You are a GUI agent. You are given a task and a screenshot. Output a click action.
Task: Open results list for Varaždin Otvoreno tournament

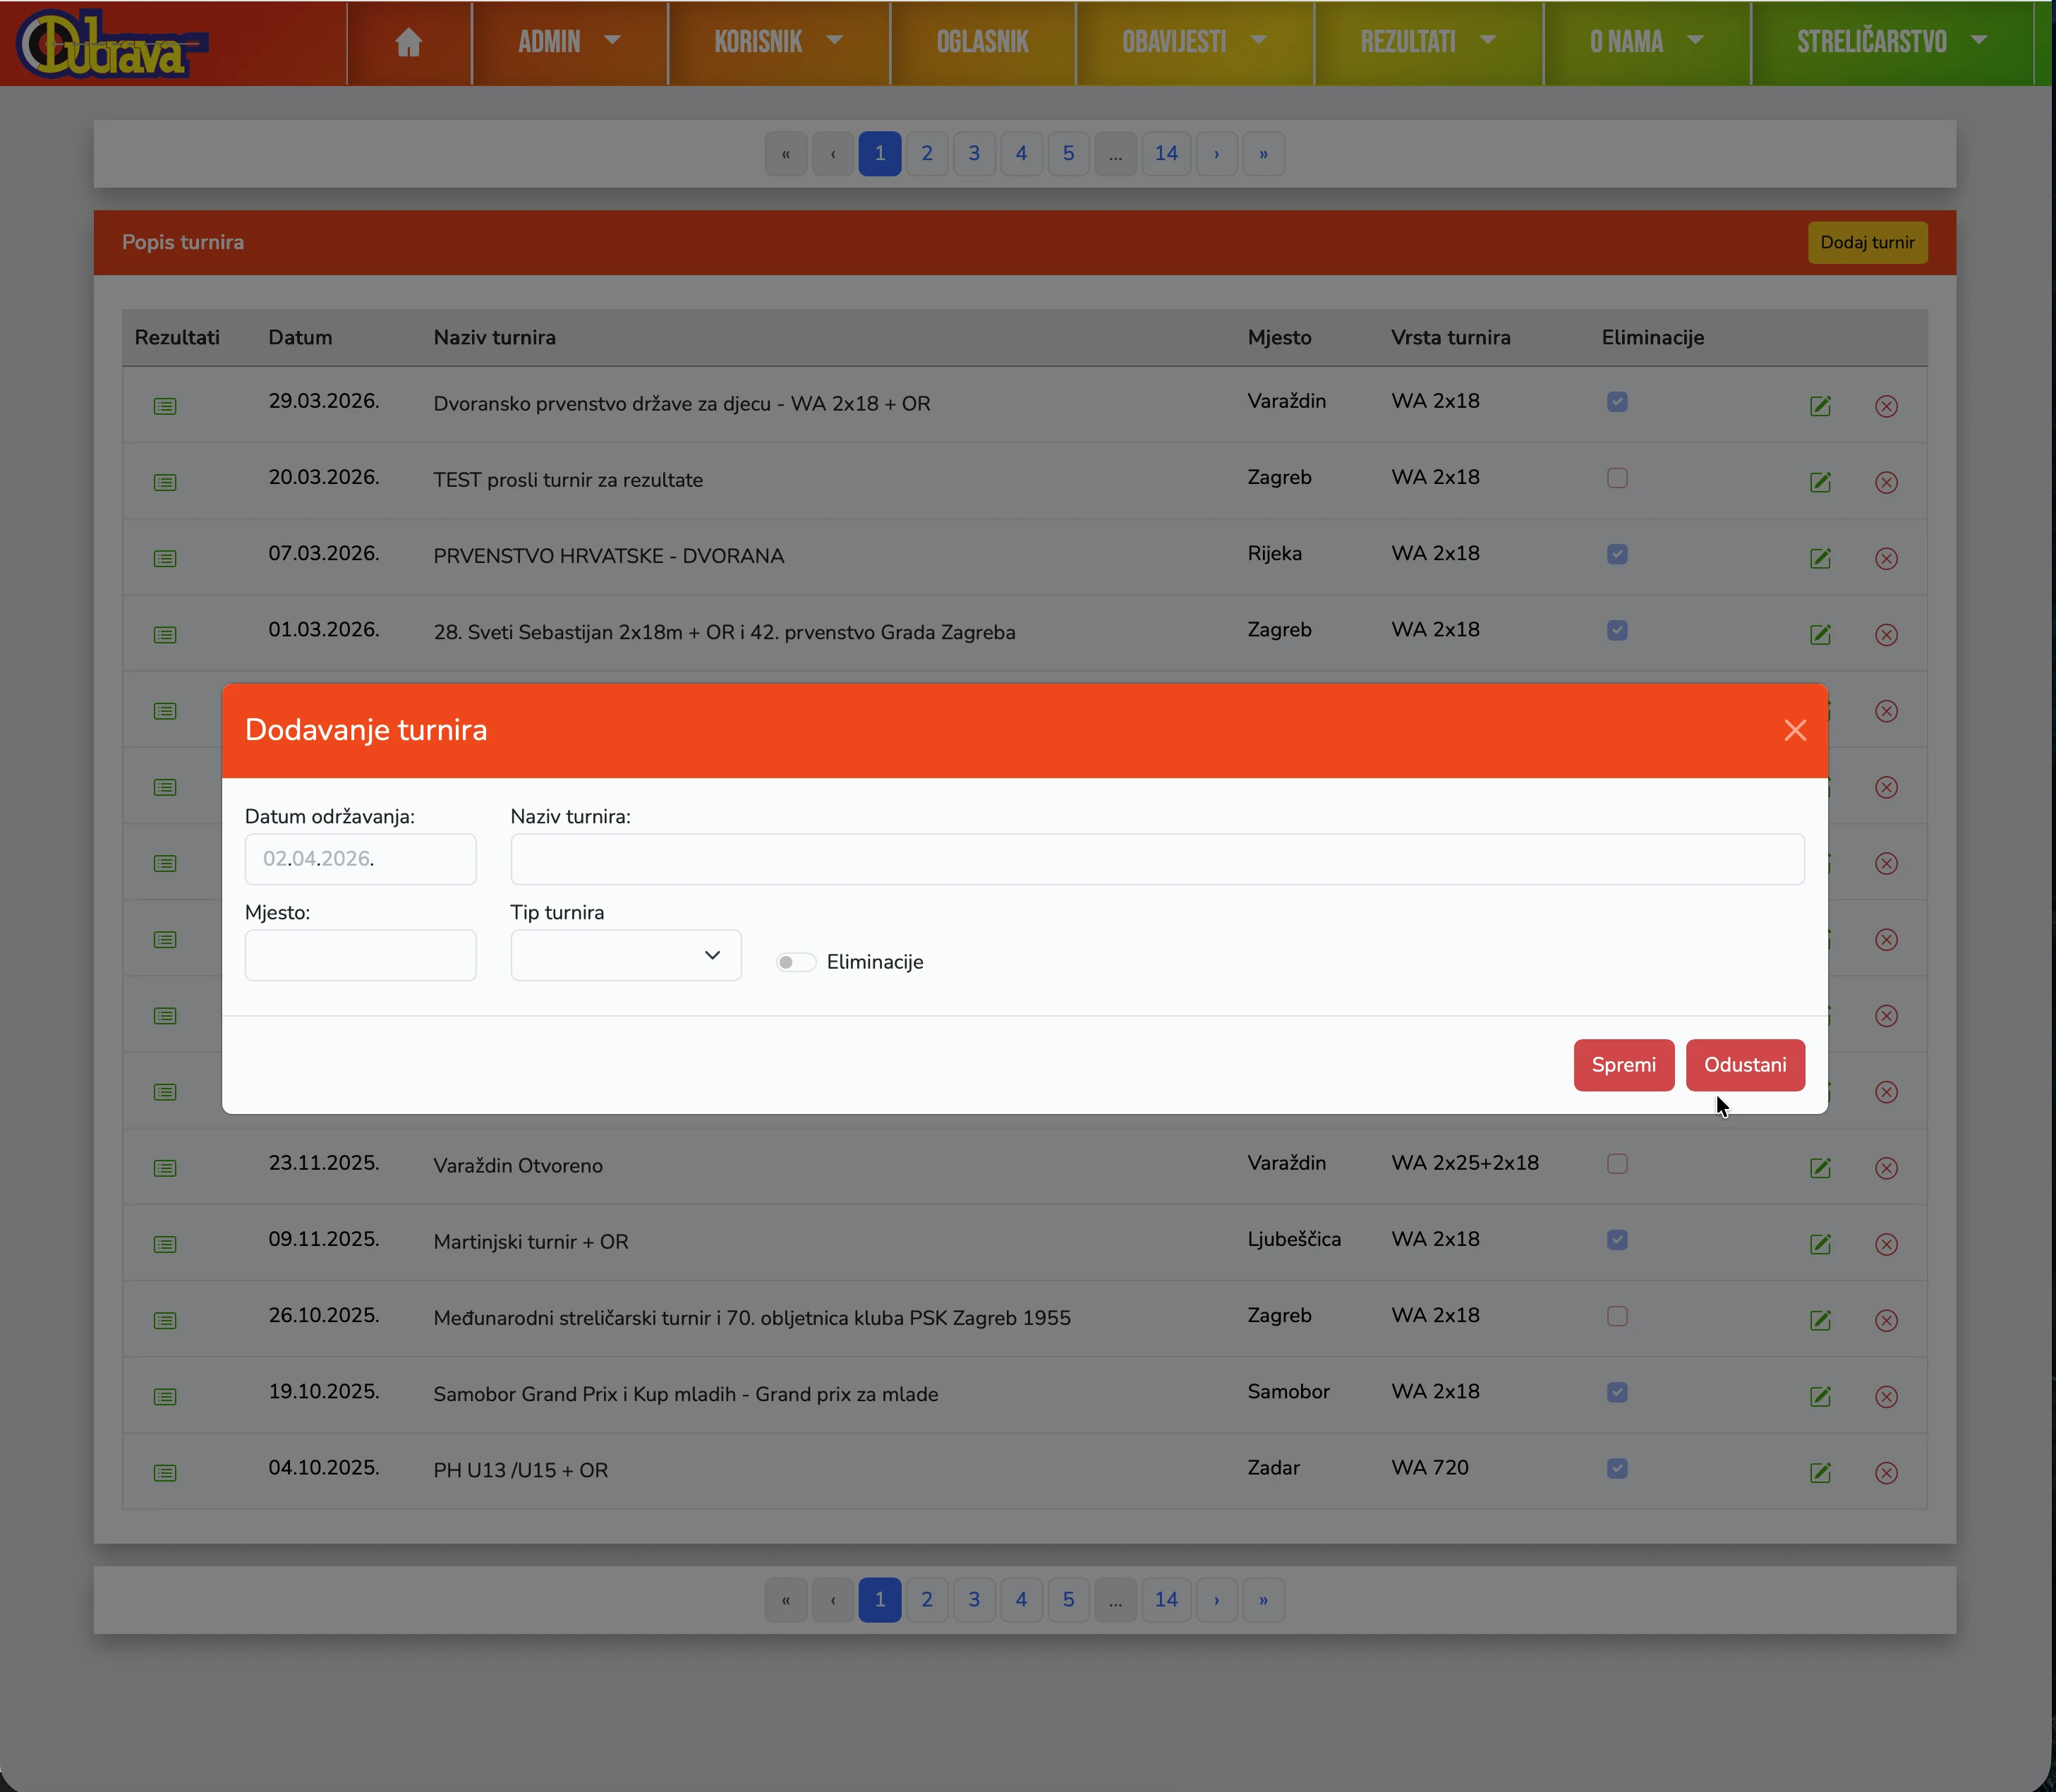pyautogui.click(x=165, y=1168)
